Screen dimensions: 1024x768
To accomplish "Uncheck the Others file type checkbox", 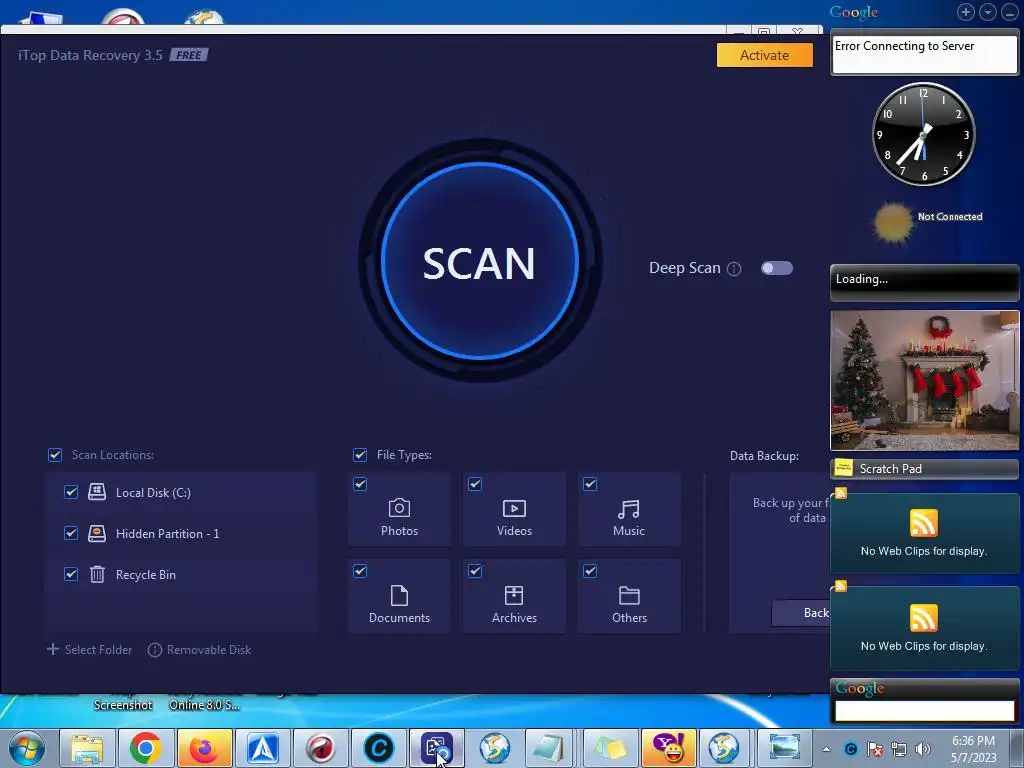I will (x=590, y=571).
